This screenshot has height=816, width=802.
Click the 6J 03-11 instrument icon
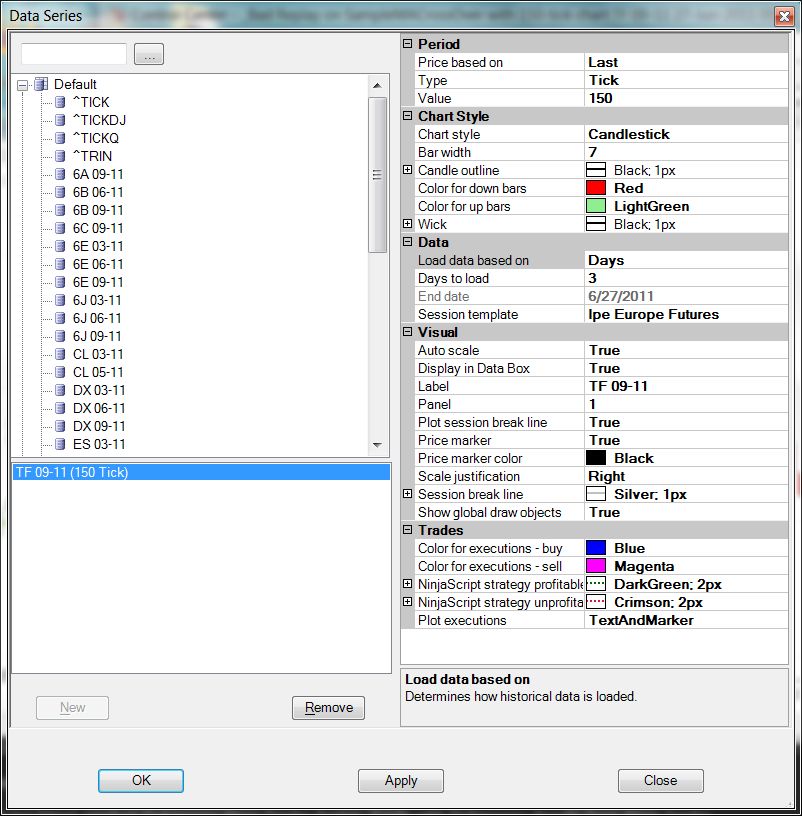[x=60, y=300]
